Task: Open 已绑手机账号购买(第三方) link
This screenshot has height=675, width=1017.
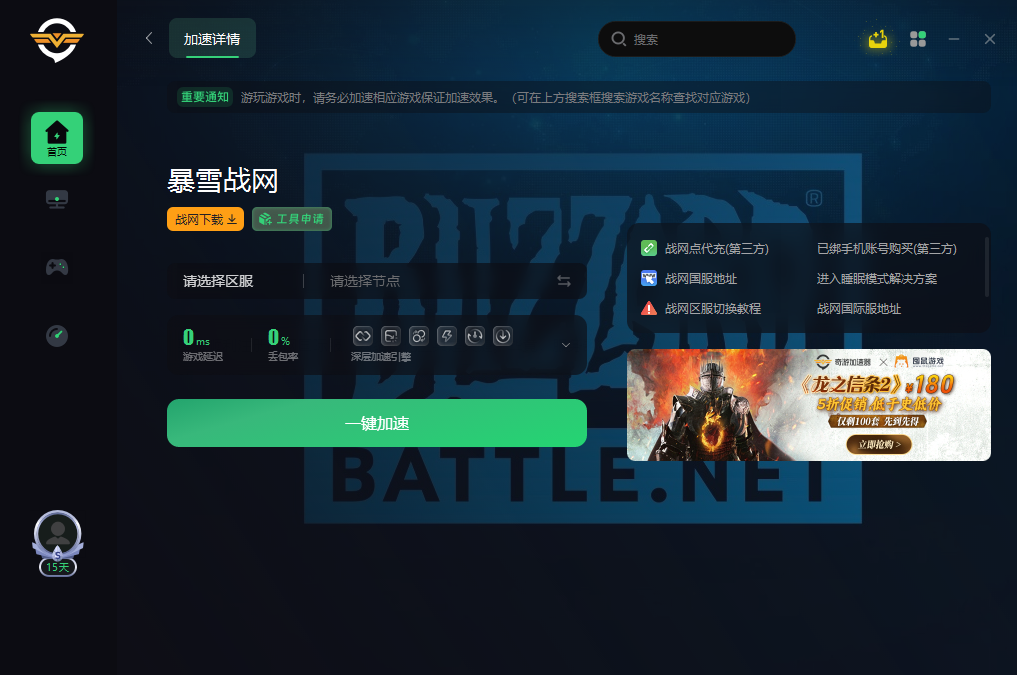Action: click(x=887, y=248)
